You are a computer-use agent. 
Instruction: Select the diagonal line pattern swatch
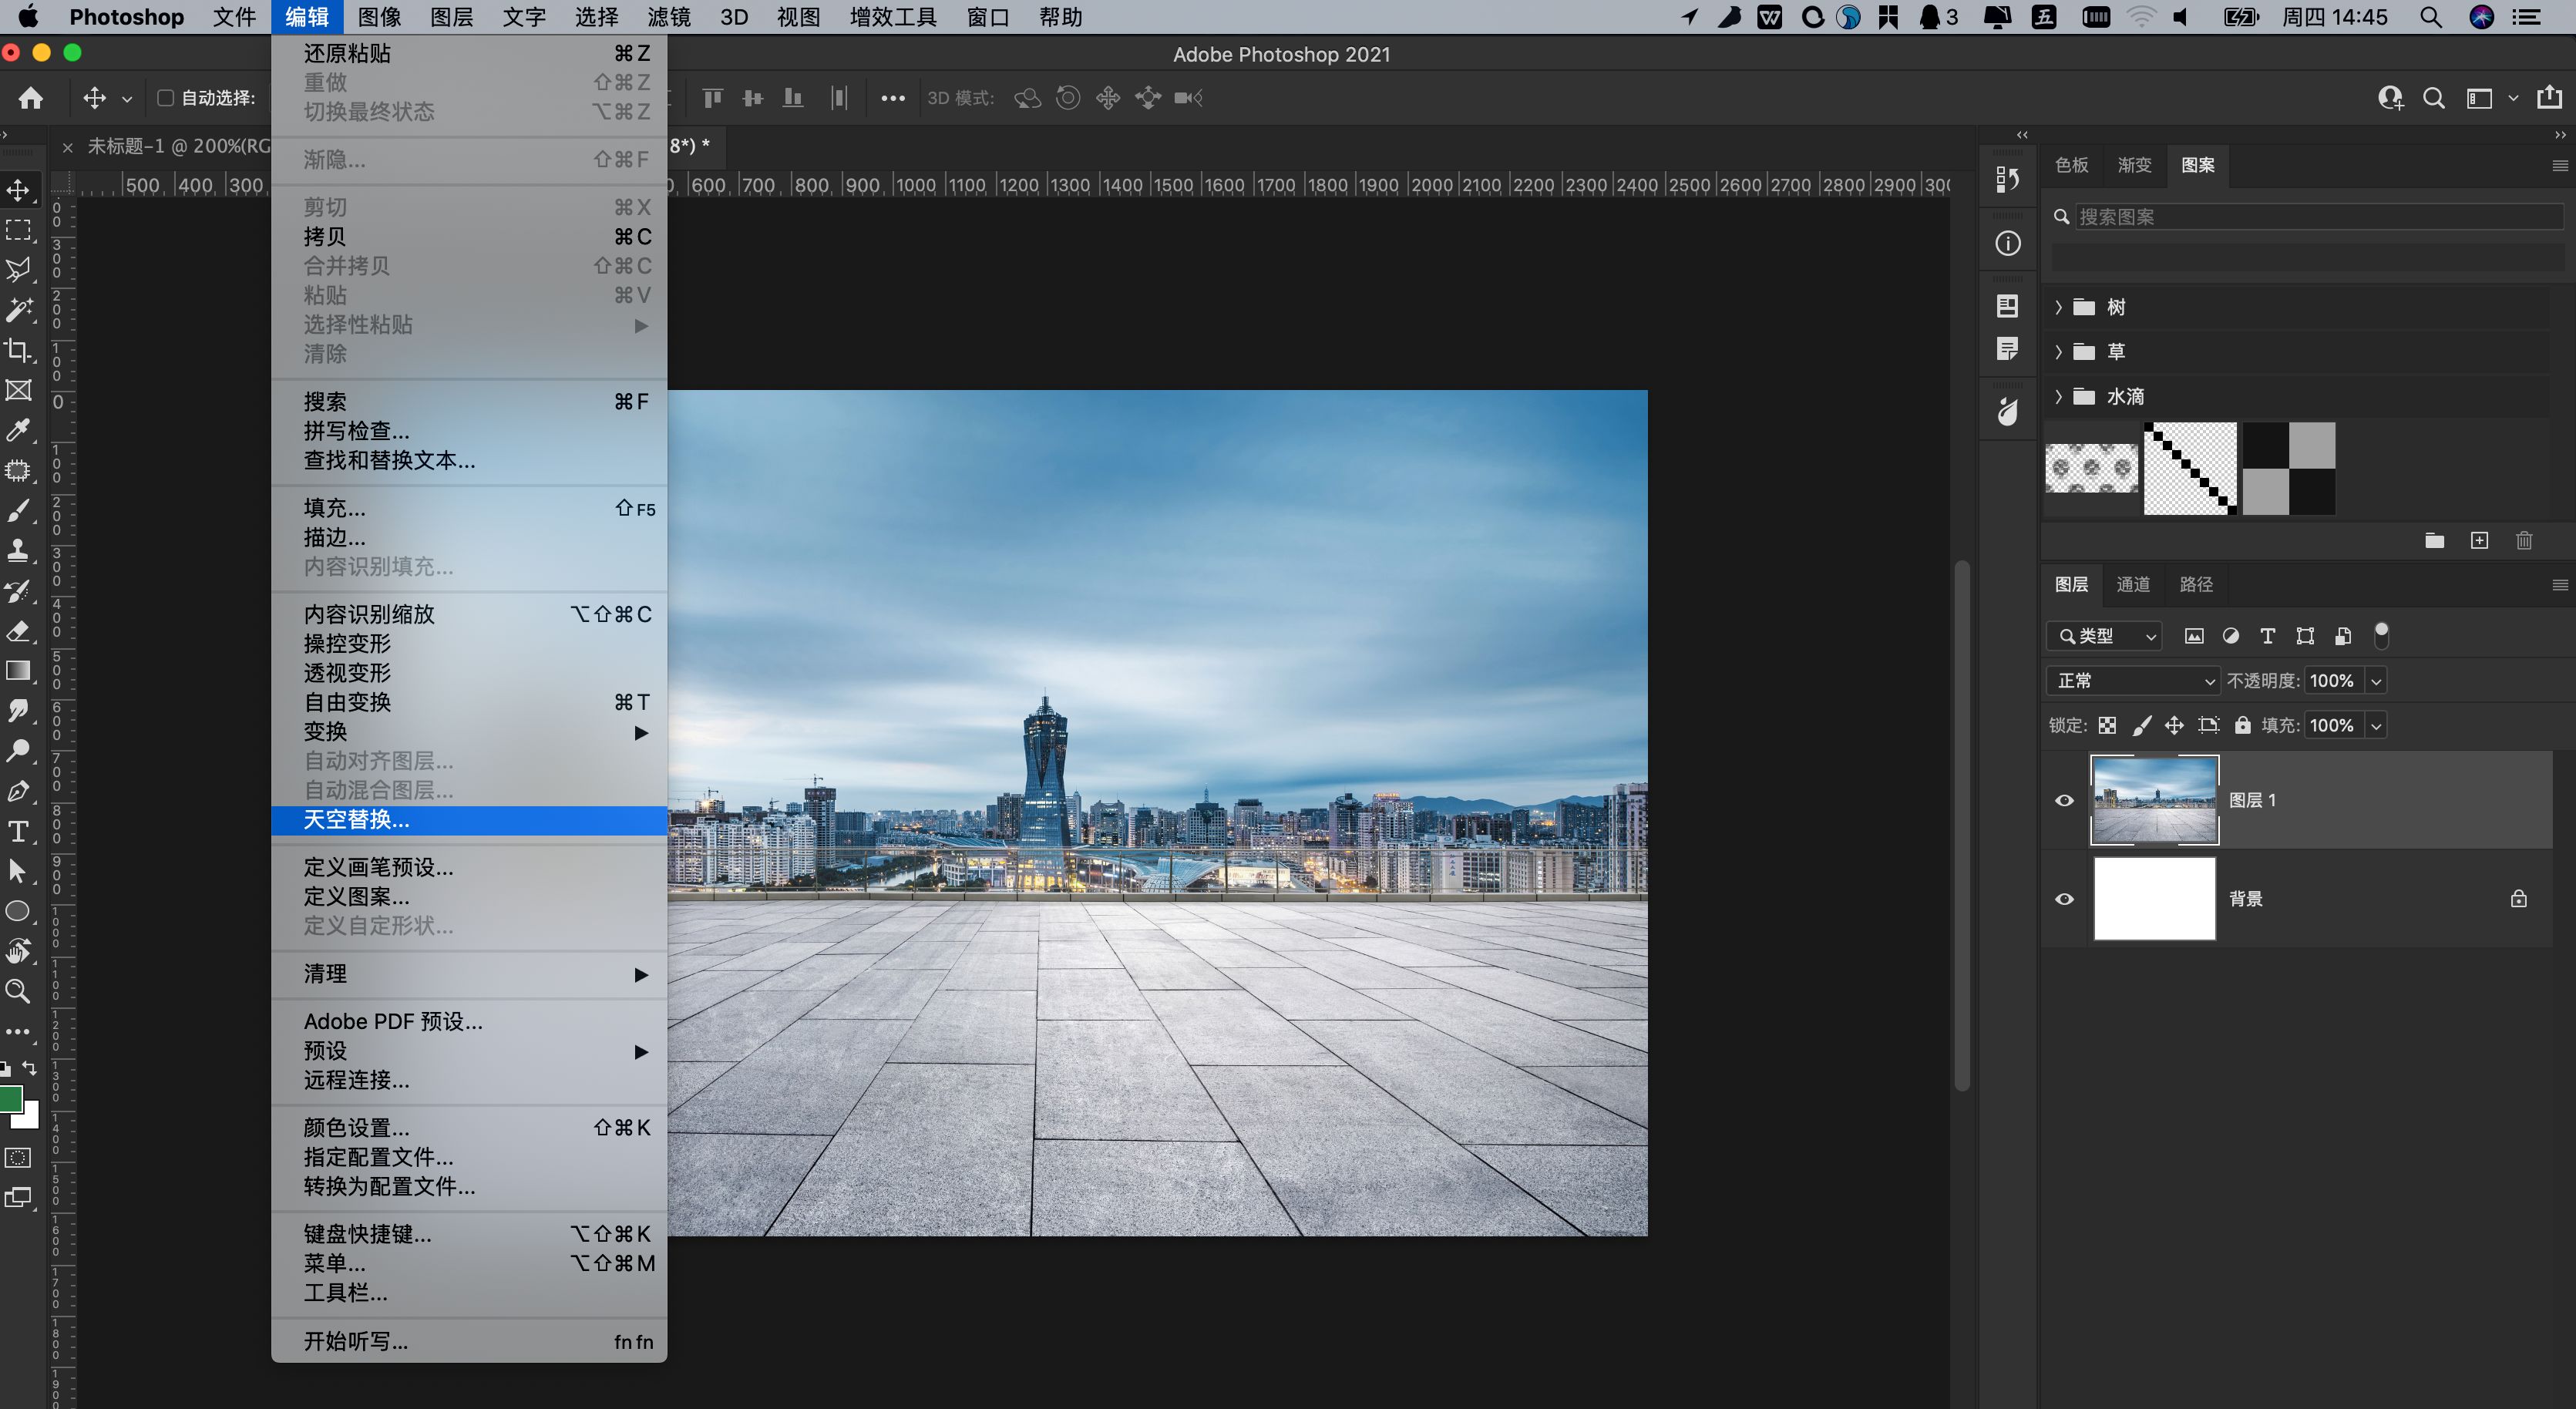2190,468
